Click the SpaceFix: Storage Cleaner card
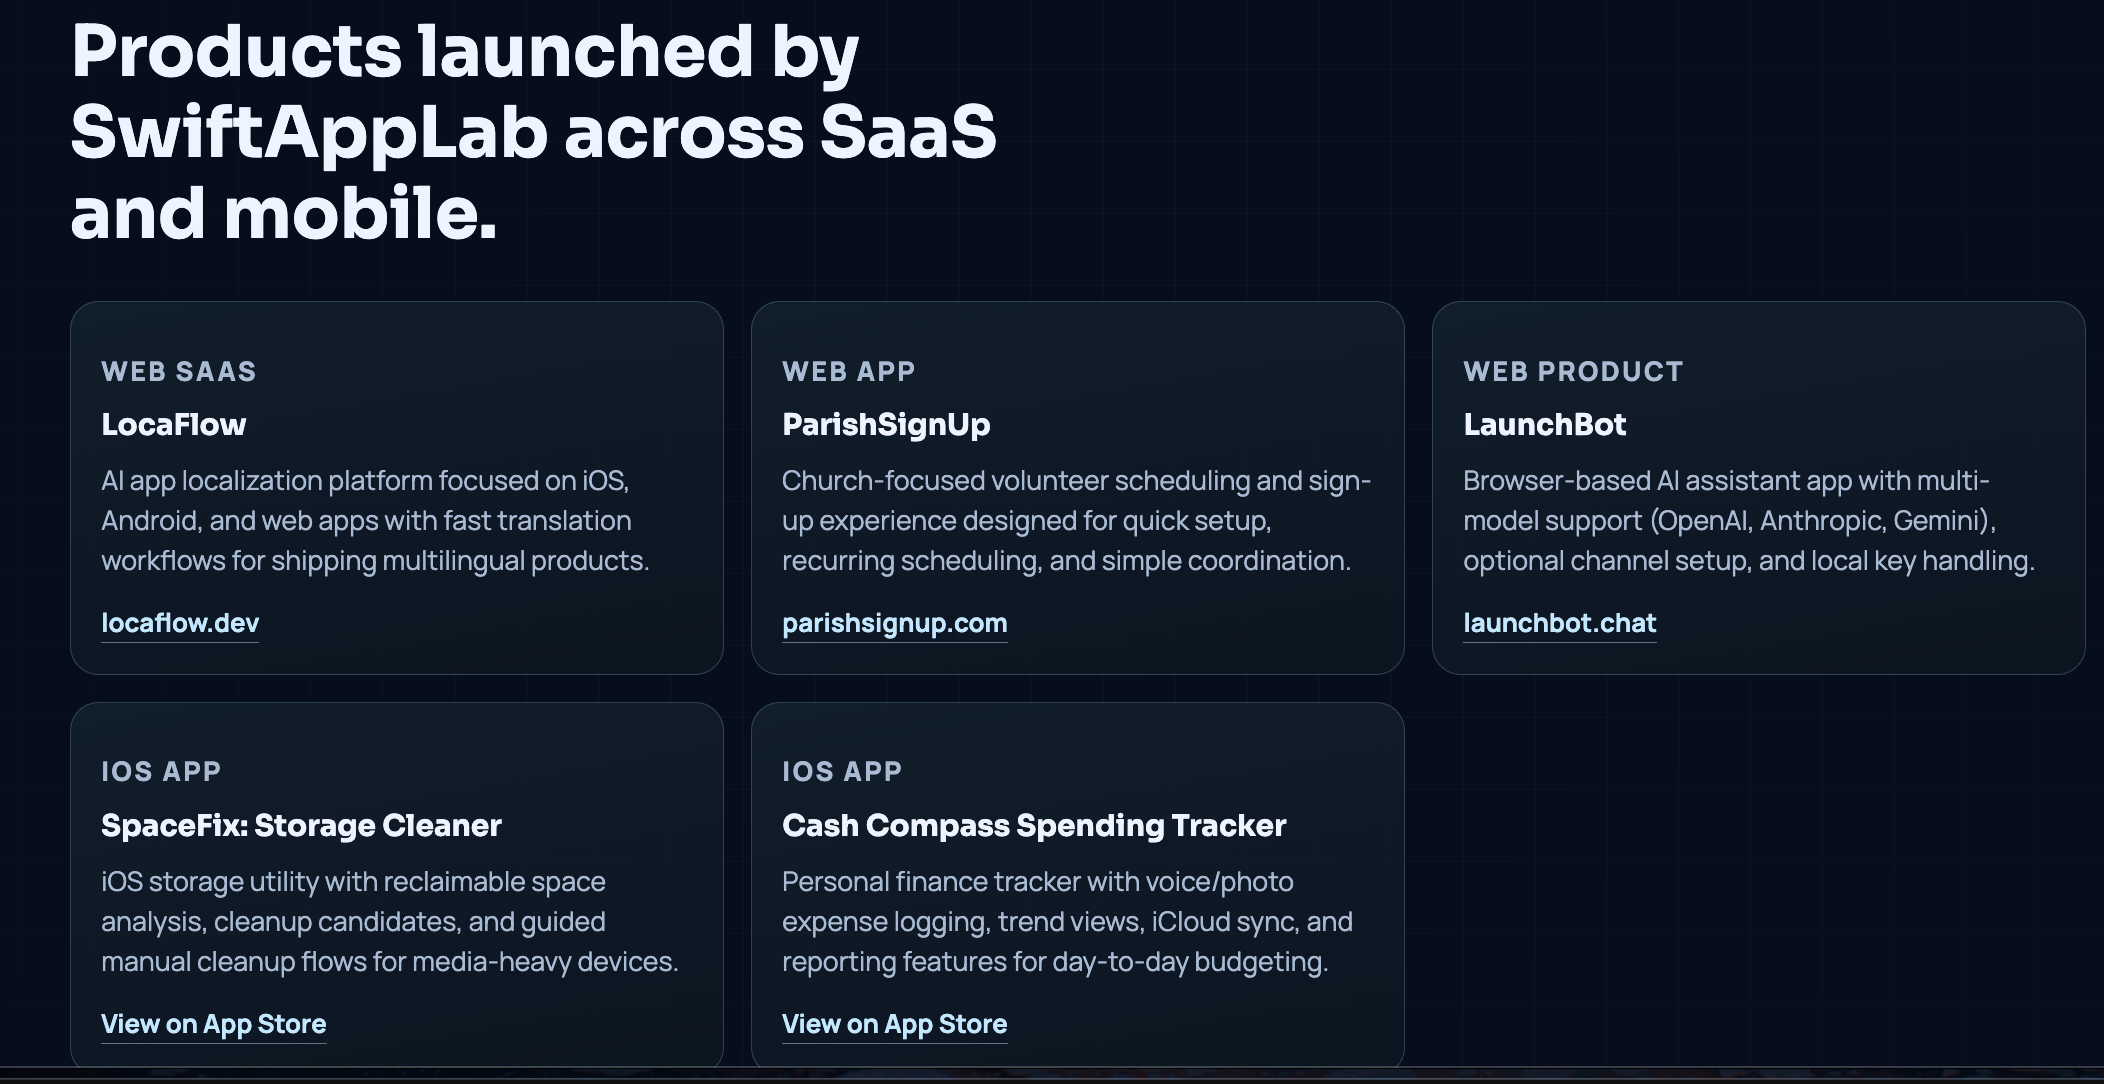 pos(397,890)
